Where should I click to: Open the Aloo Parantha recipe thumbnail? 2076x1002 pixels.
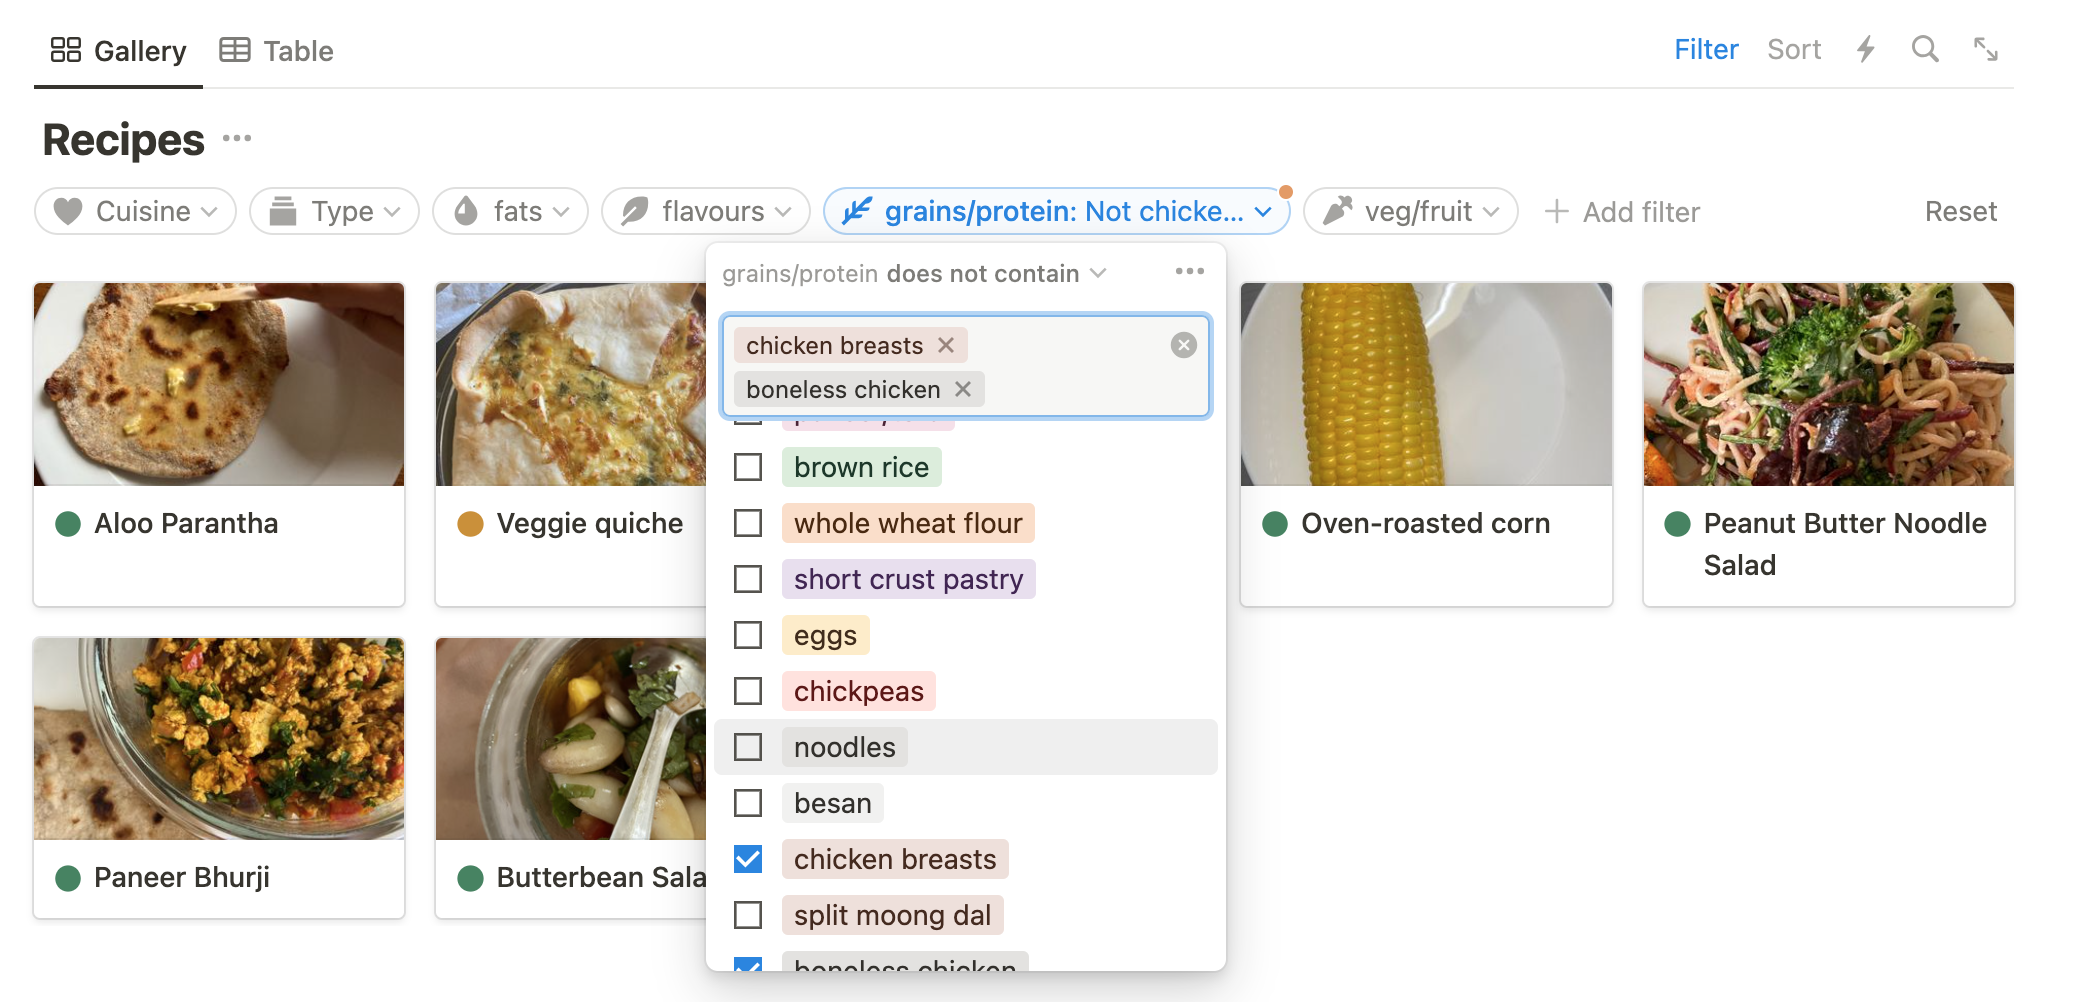click(219, 384)
